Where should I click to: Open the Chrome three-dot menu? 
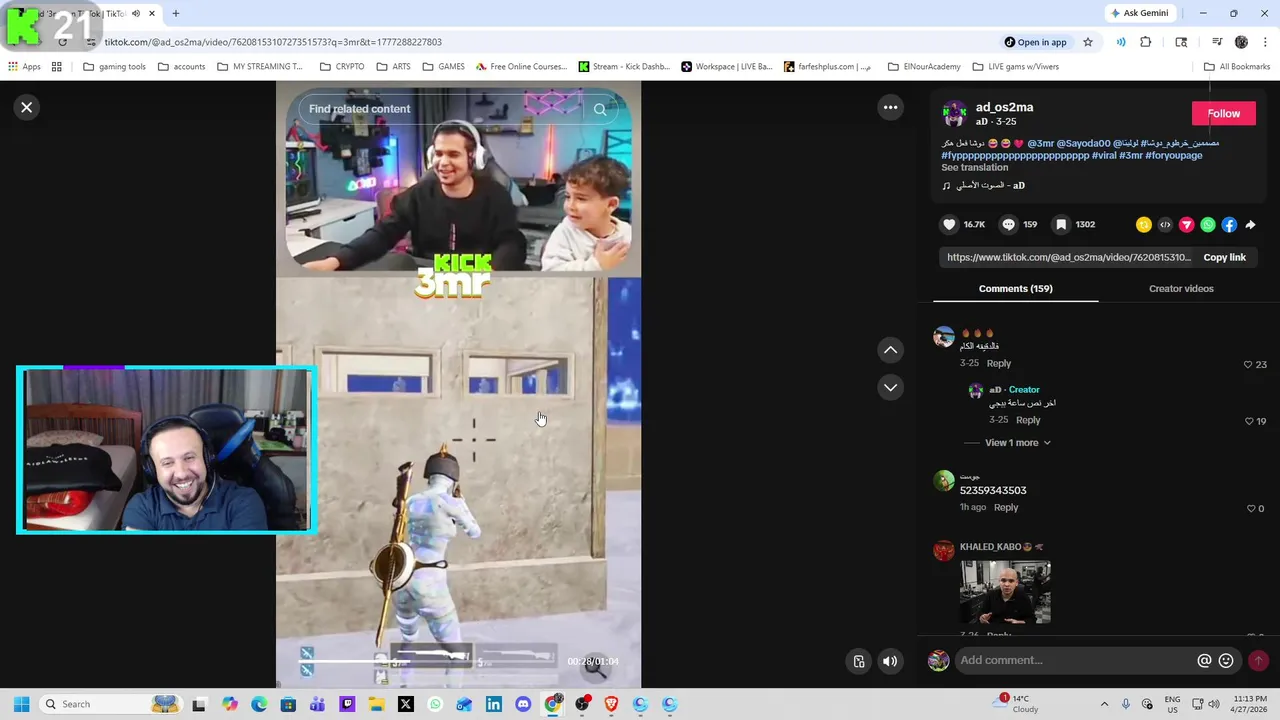pos(1266,42)
